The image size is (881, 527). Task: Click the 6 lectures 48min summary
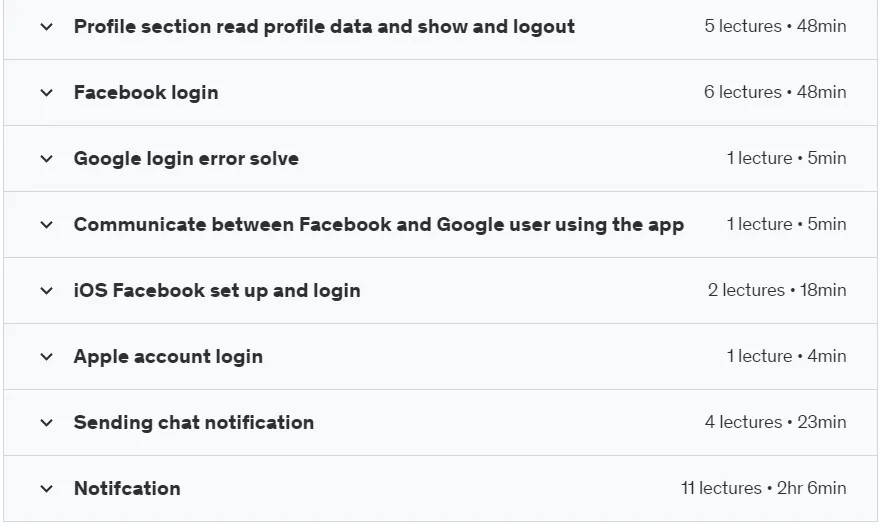click(x=775, y=92)
